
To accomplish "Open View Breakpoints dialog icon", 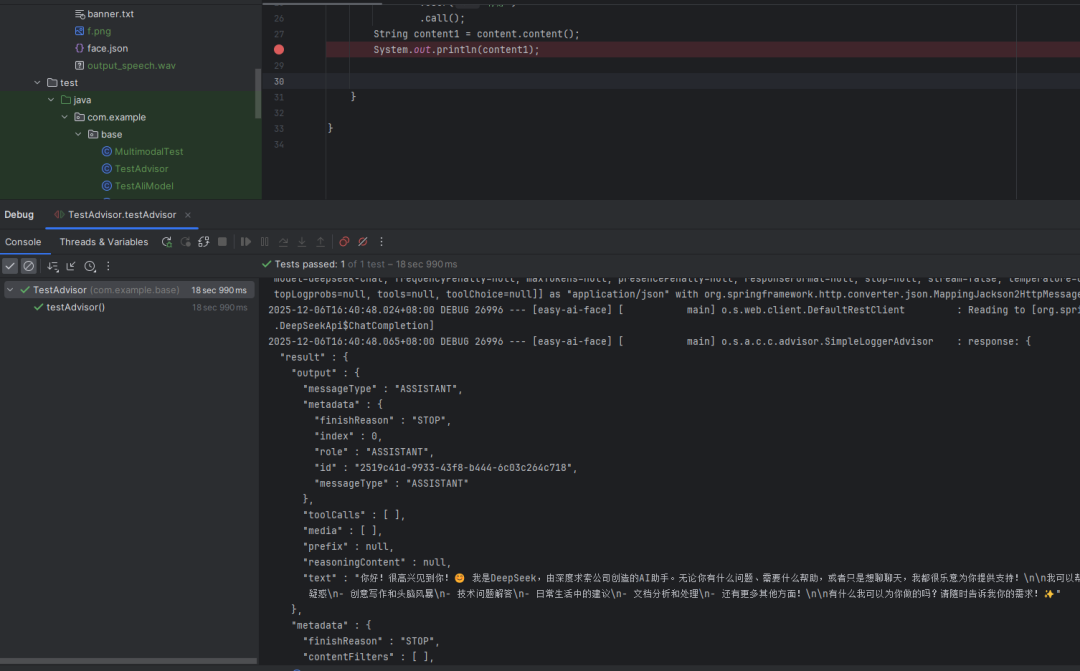I will click(x=344, y=242).
